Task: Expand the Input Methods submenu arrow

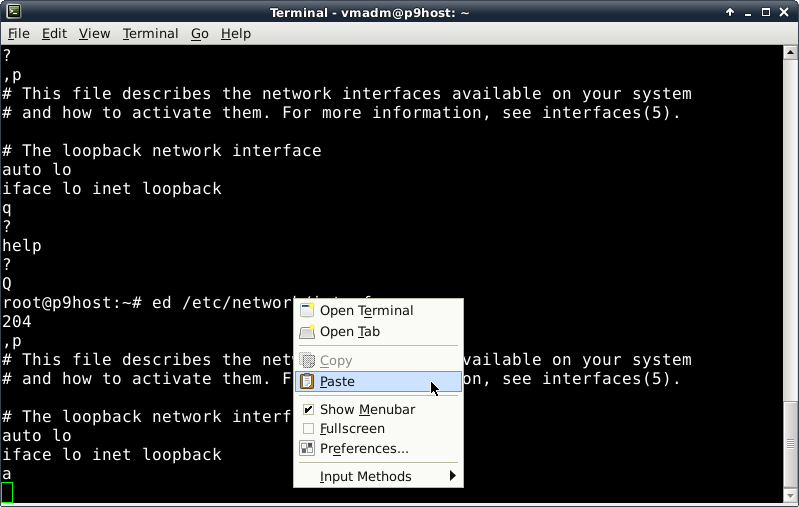Action: 453,476
